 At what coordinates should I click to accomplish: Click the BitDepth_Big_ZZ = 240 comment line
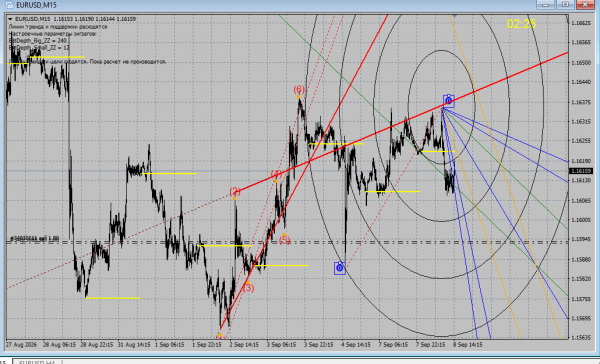coord(38,41)
